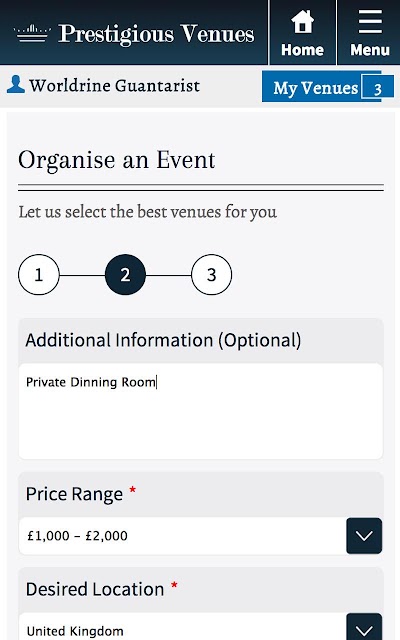Viewport: 400px width, 640px height.
Task: Open the United Kingdom location selector
Action: [200, 627]
